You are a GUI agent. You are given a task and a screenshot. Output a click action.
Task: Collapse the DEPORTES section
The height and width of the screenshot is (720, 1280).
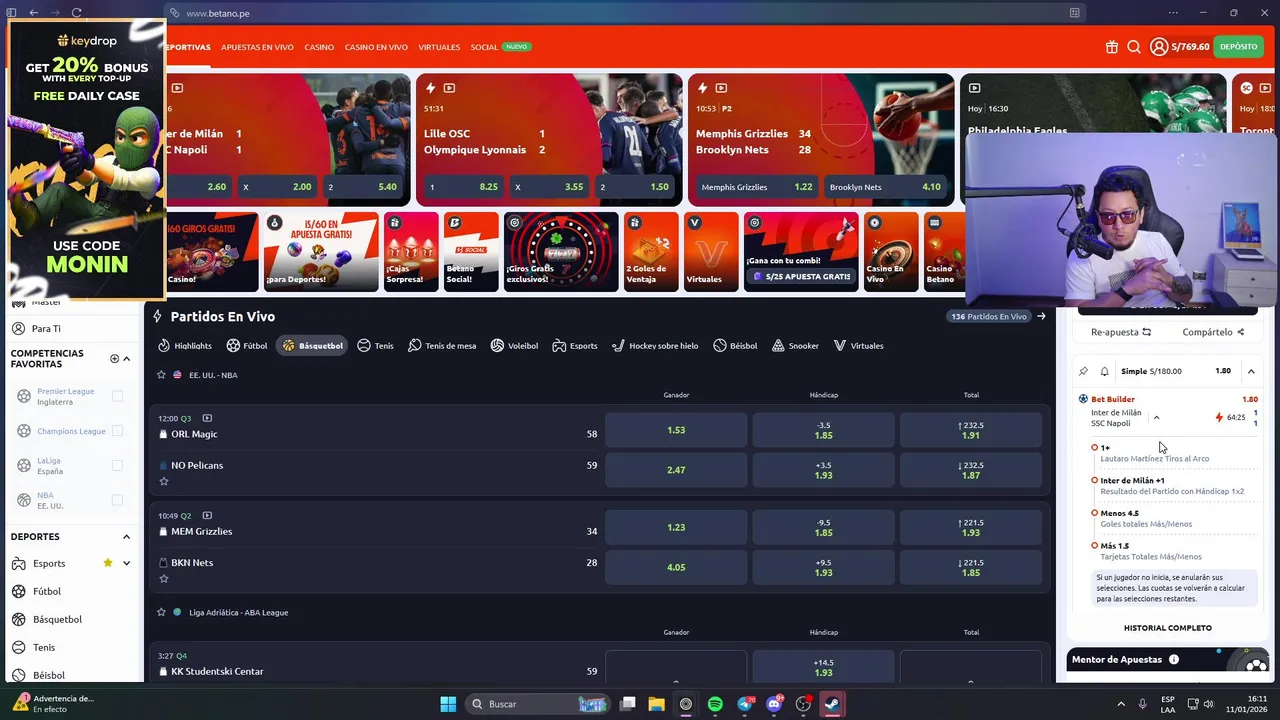(126, 537)
